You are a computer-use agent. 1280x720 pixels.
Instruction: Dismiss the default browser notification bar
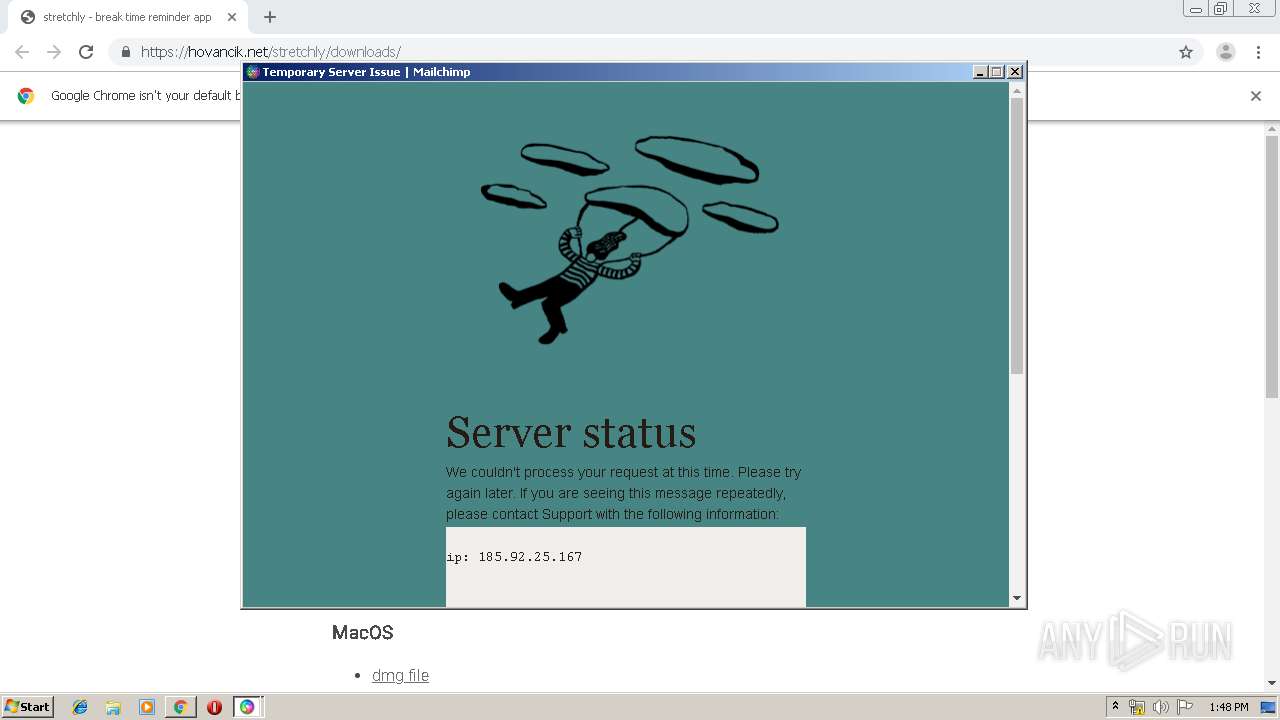pyautogui.click(x=1256, y=96)
